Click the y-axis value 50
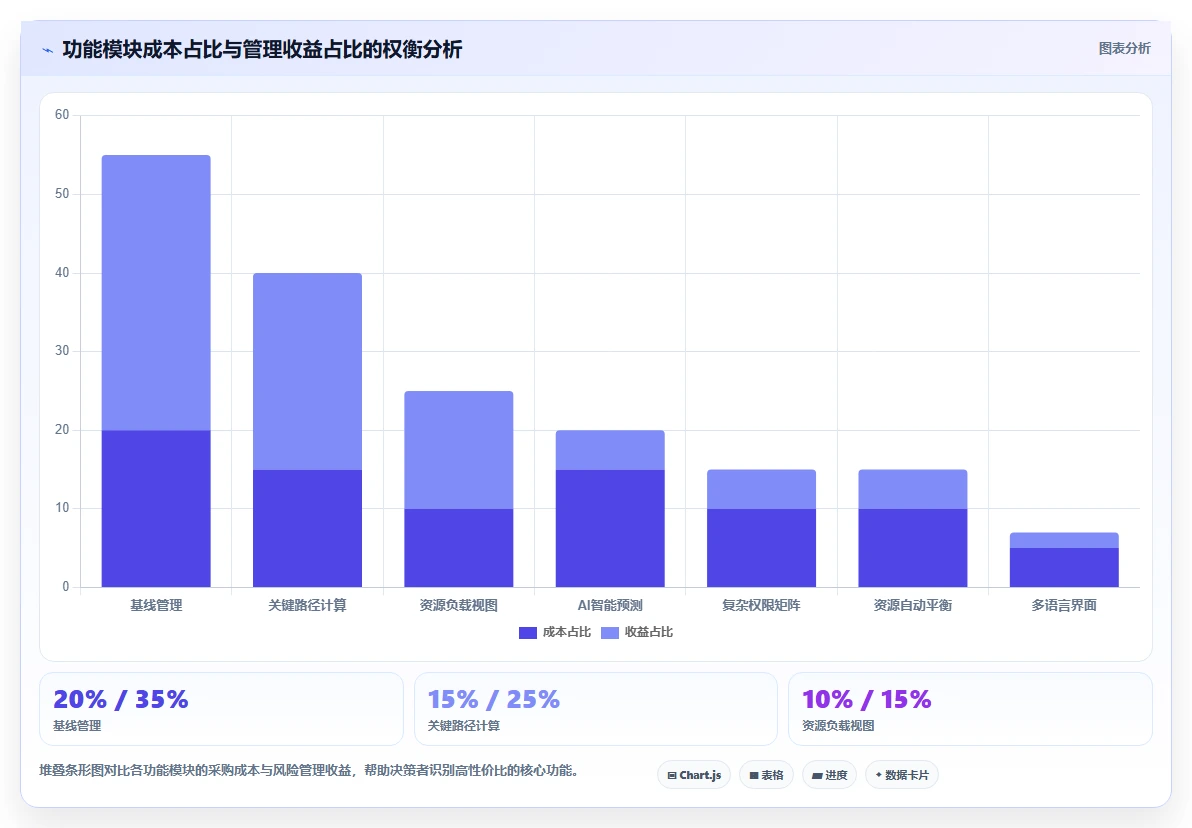This screenshot has height=828, width=1192. [62, 193]
